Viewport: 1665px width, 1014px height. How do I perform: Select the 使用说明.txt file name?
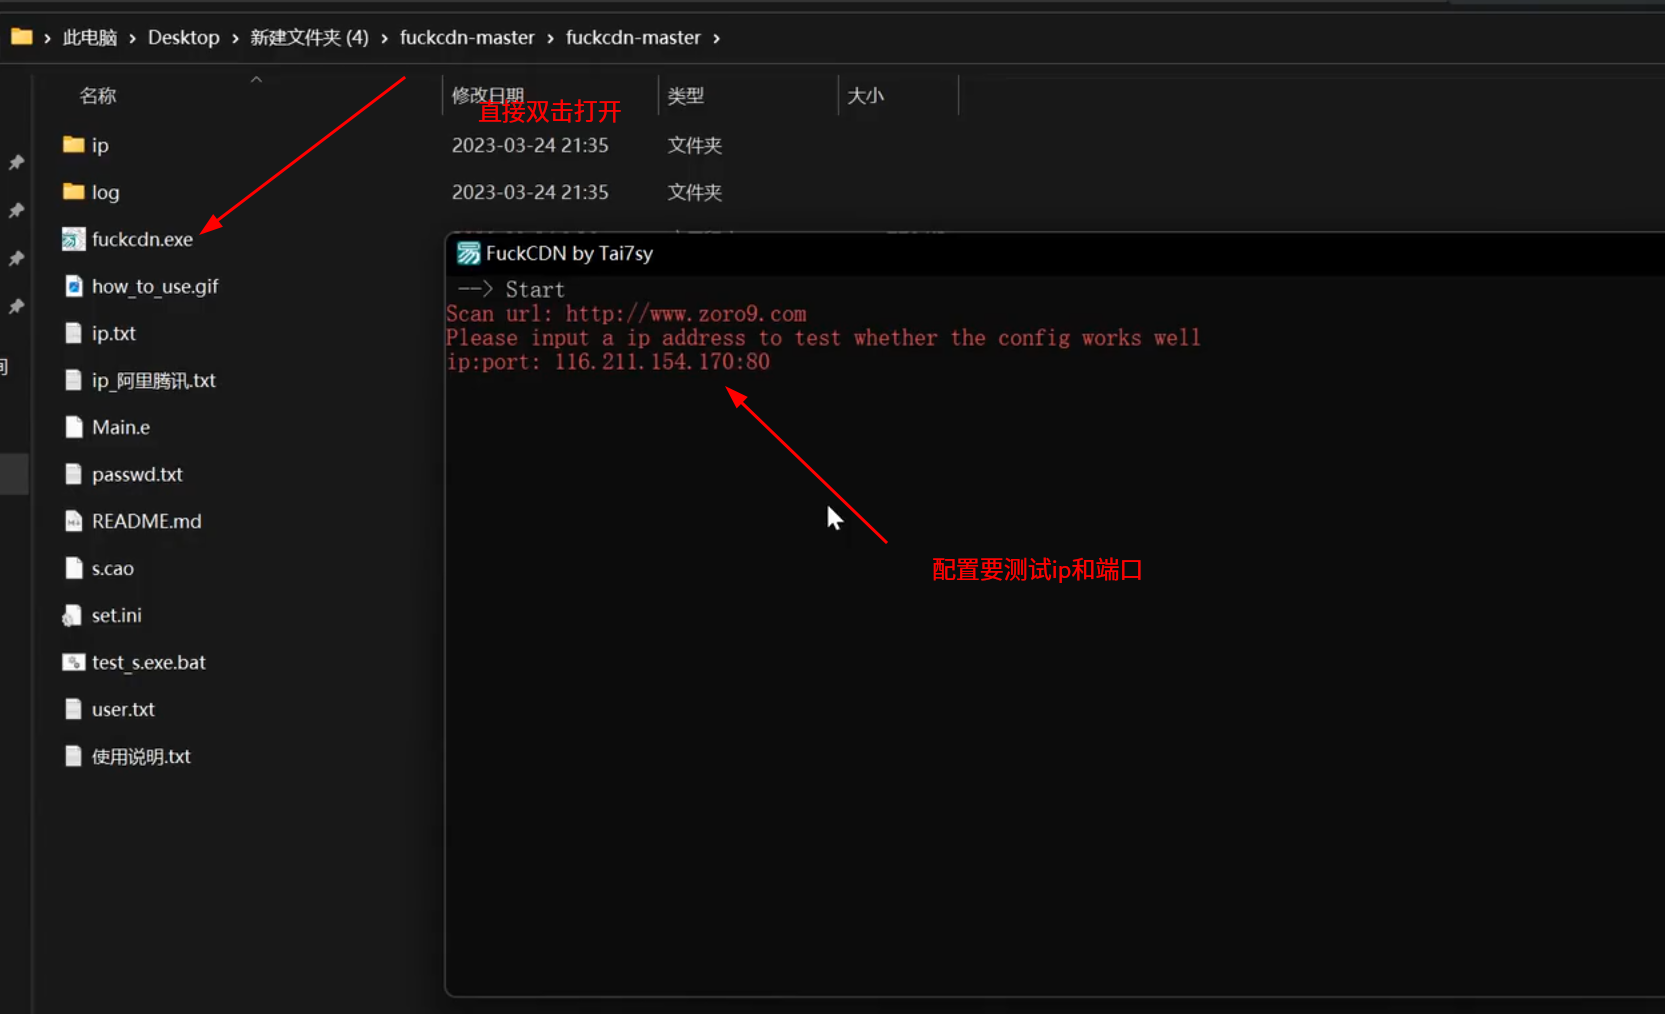click(141, 756)
